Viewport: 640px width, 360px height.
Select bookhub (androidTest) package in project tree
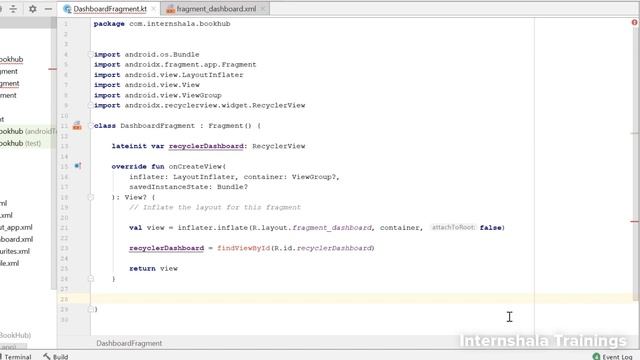pos(27,131)
